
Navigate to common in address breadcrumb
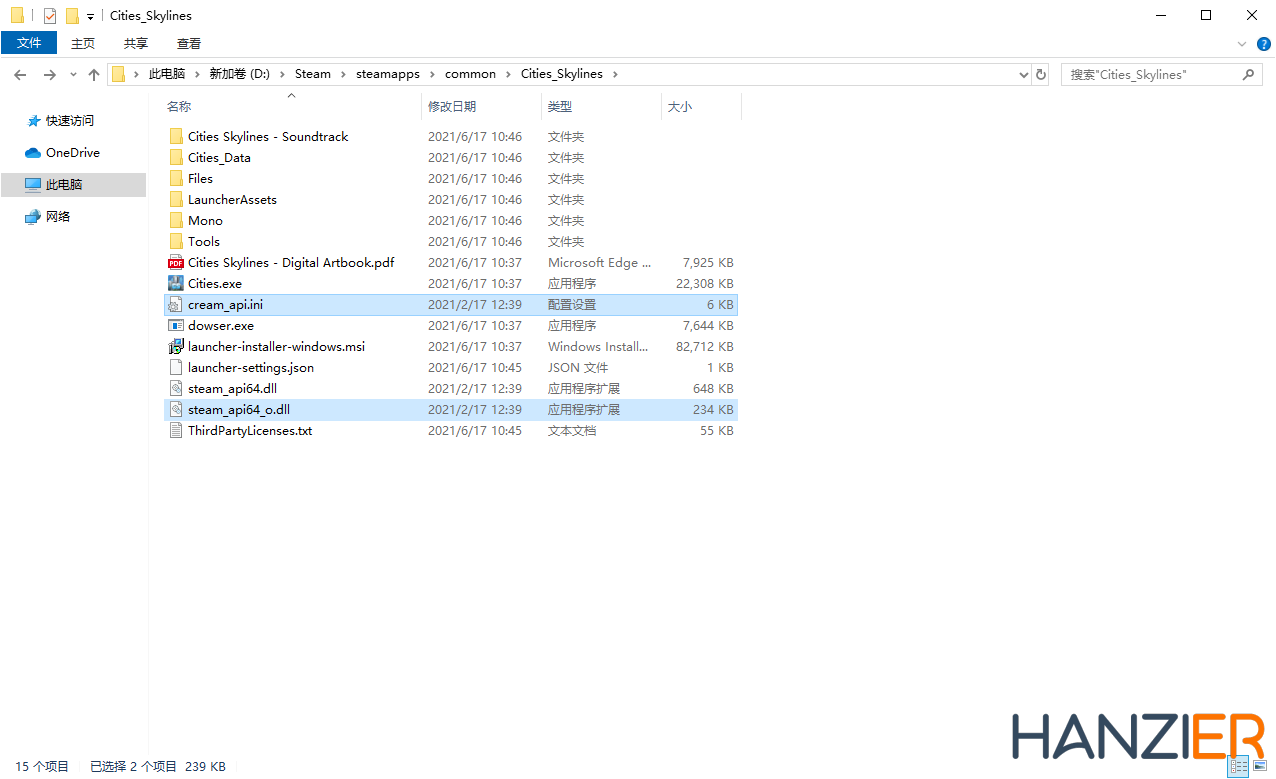[470, 74]
